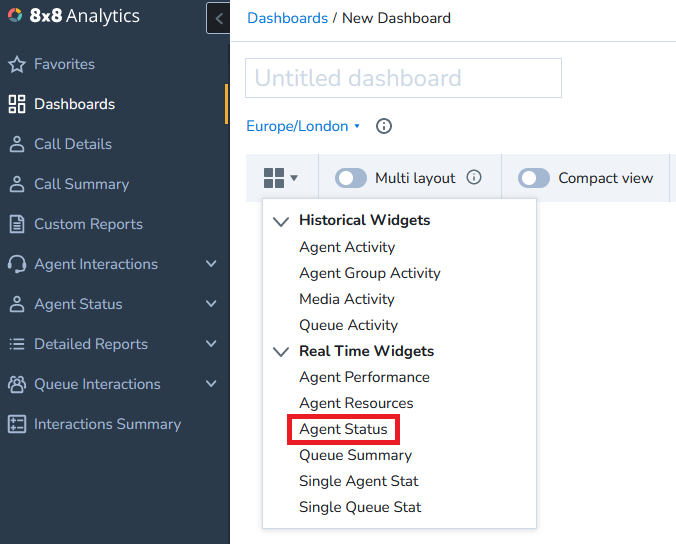Click the Custom Reports document icon
Image resolution: width=676 pixels, height=544 pixels.
[17, 224]
